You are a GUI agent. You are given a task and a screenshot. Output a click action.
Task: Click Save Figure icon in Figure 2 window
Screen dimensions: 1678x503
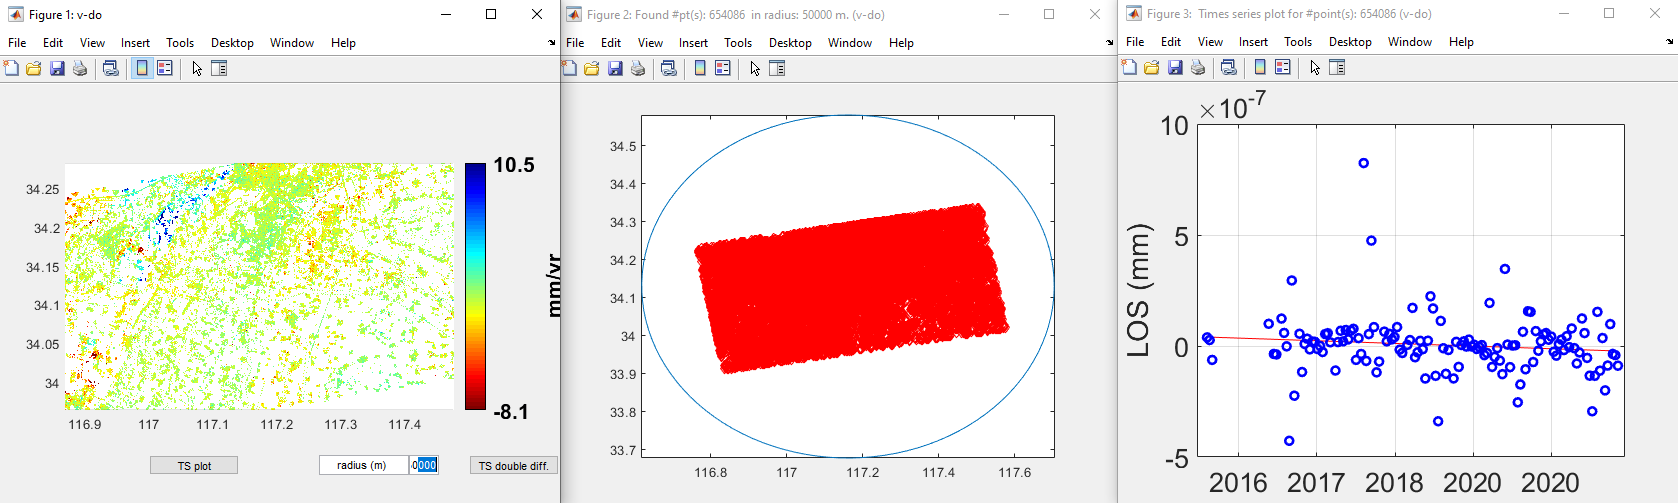(615, 68)
